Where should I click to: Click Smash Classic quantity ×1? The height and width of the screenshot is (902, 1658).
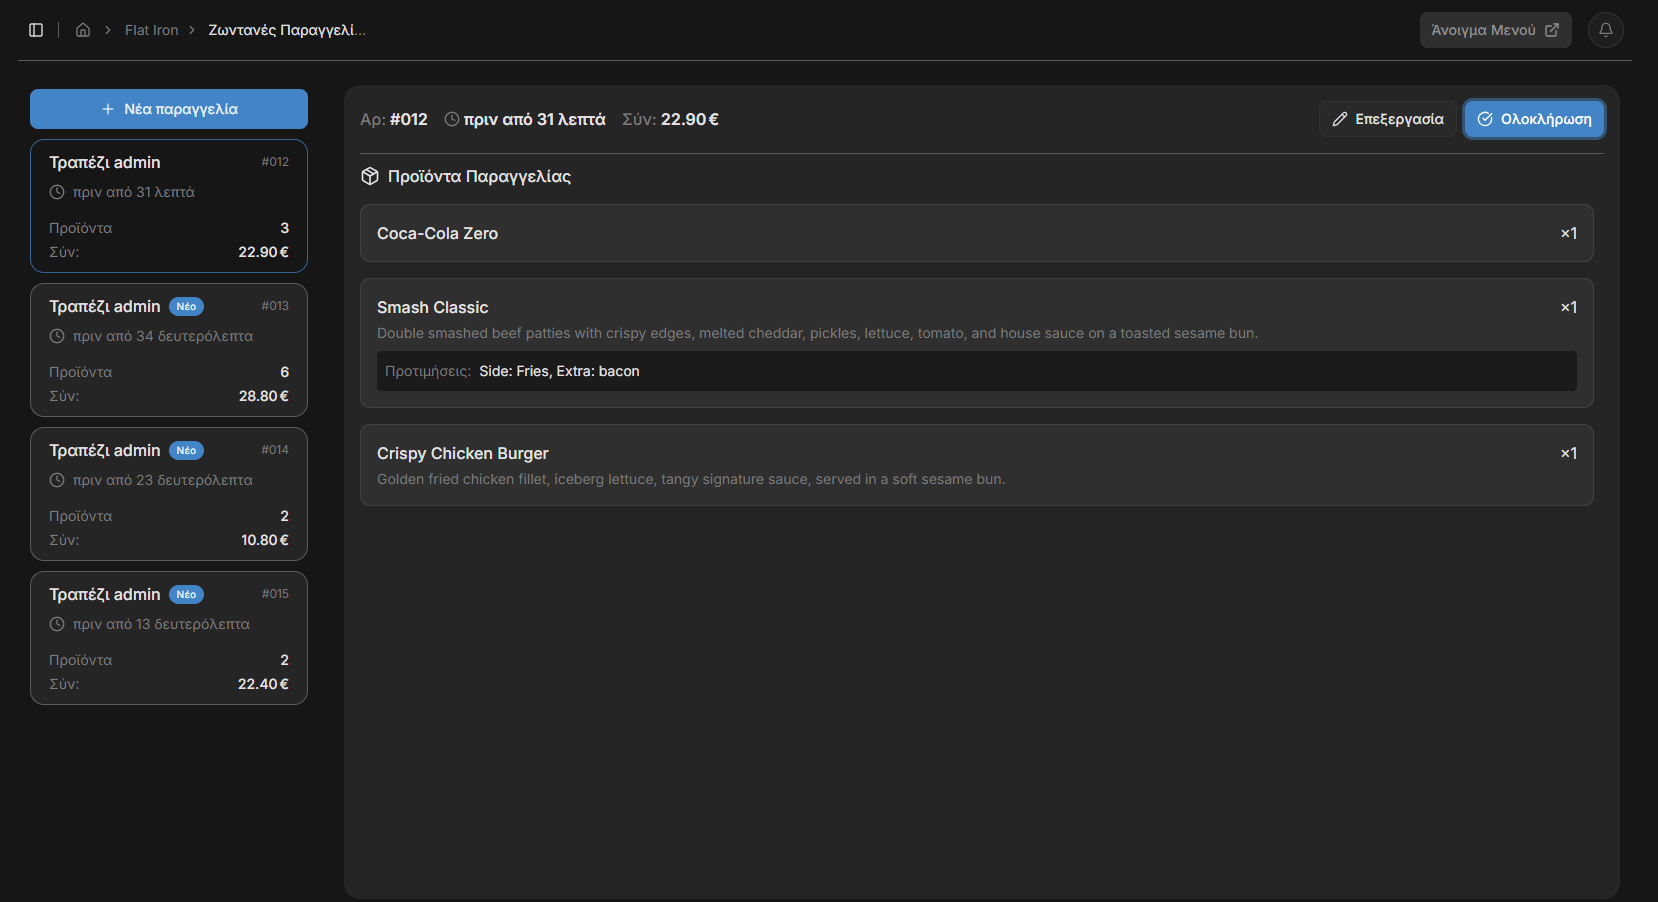(1569, 307)
